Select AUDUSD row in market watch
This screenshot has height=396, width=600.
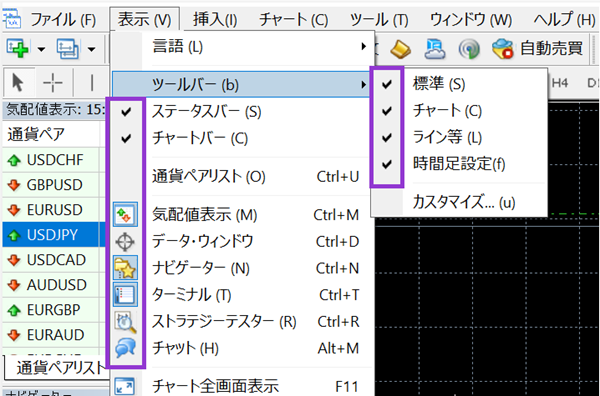54,285
